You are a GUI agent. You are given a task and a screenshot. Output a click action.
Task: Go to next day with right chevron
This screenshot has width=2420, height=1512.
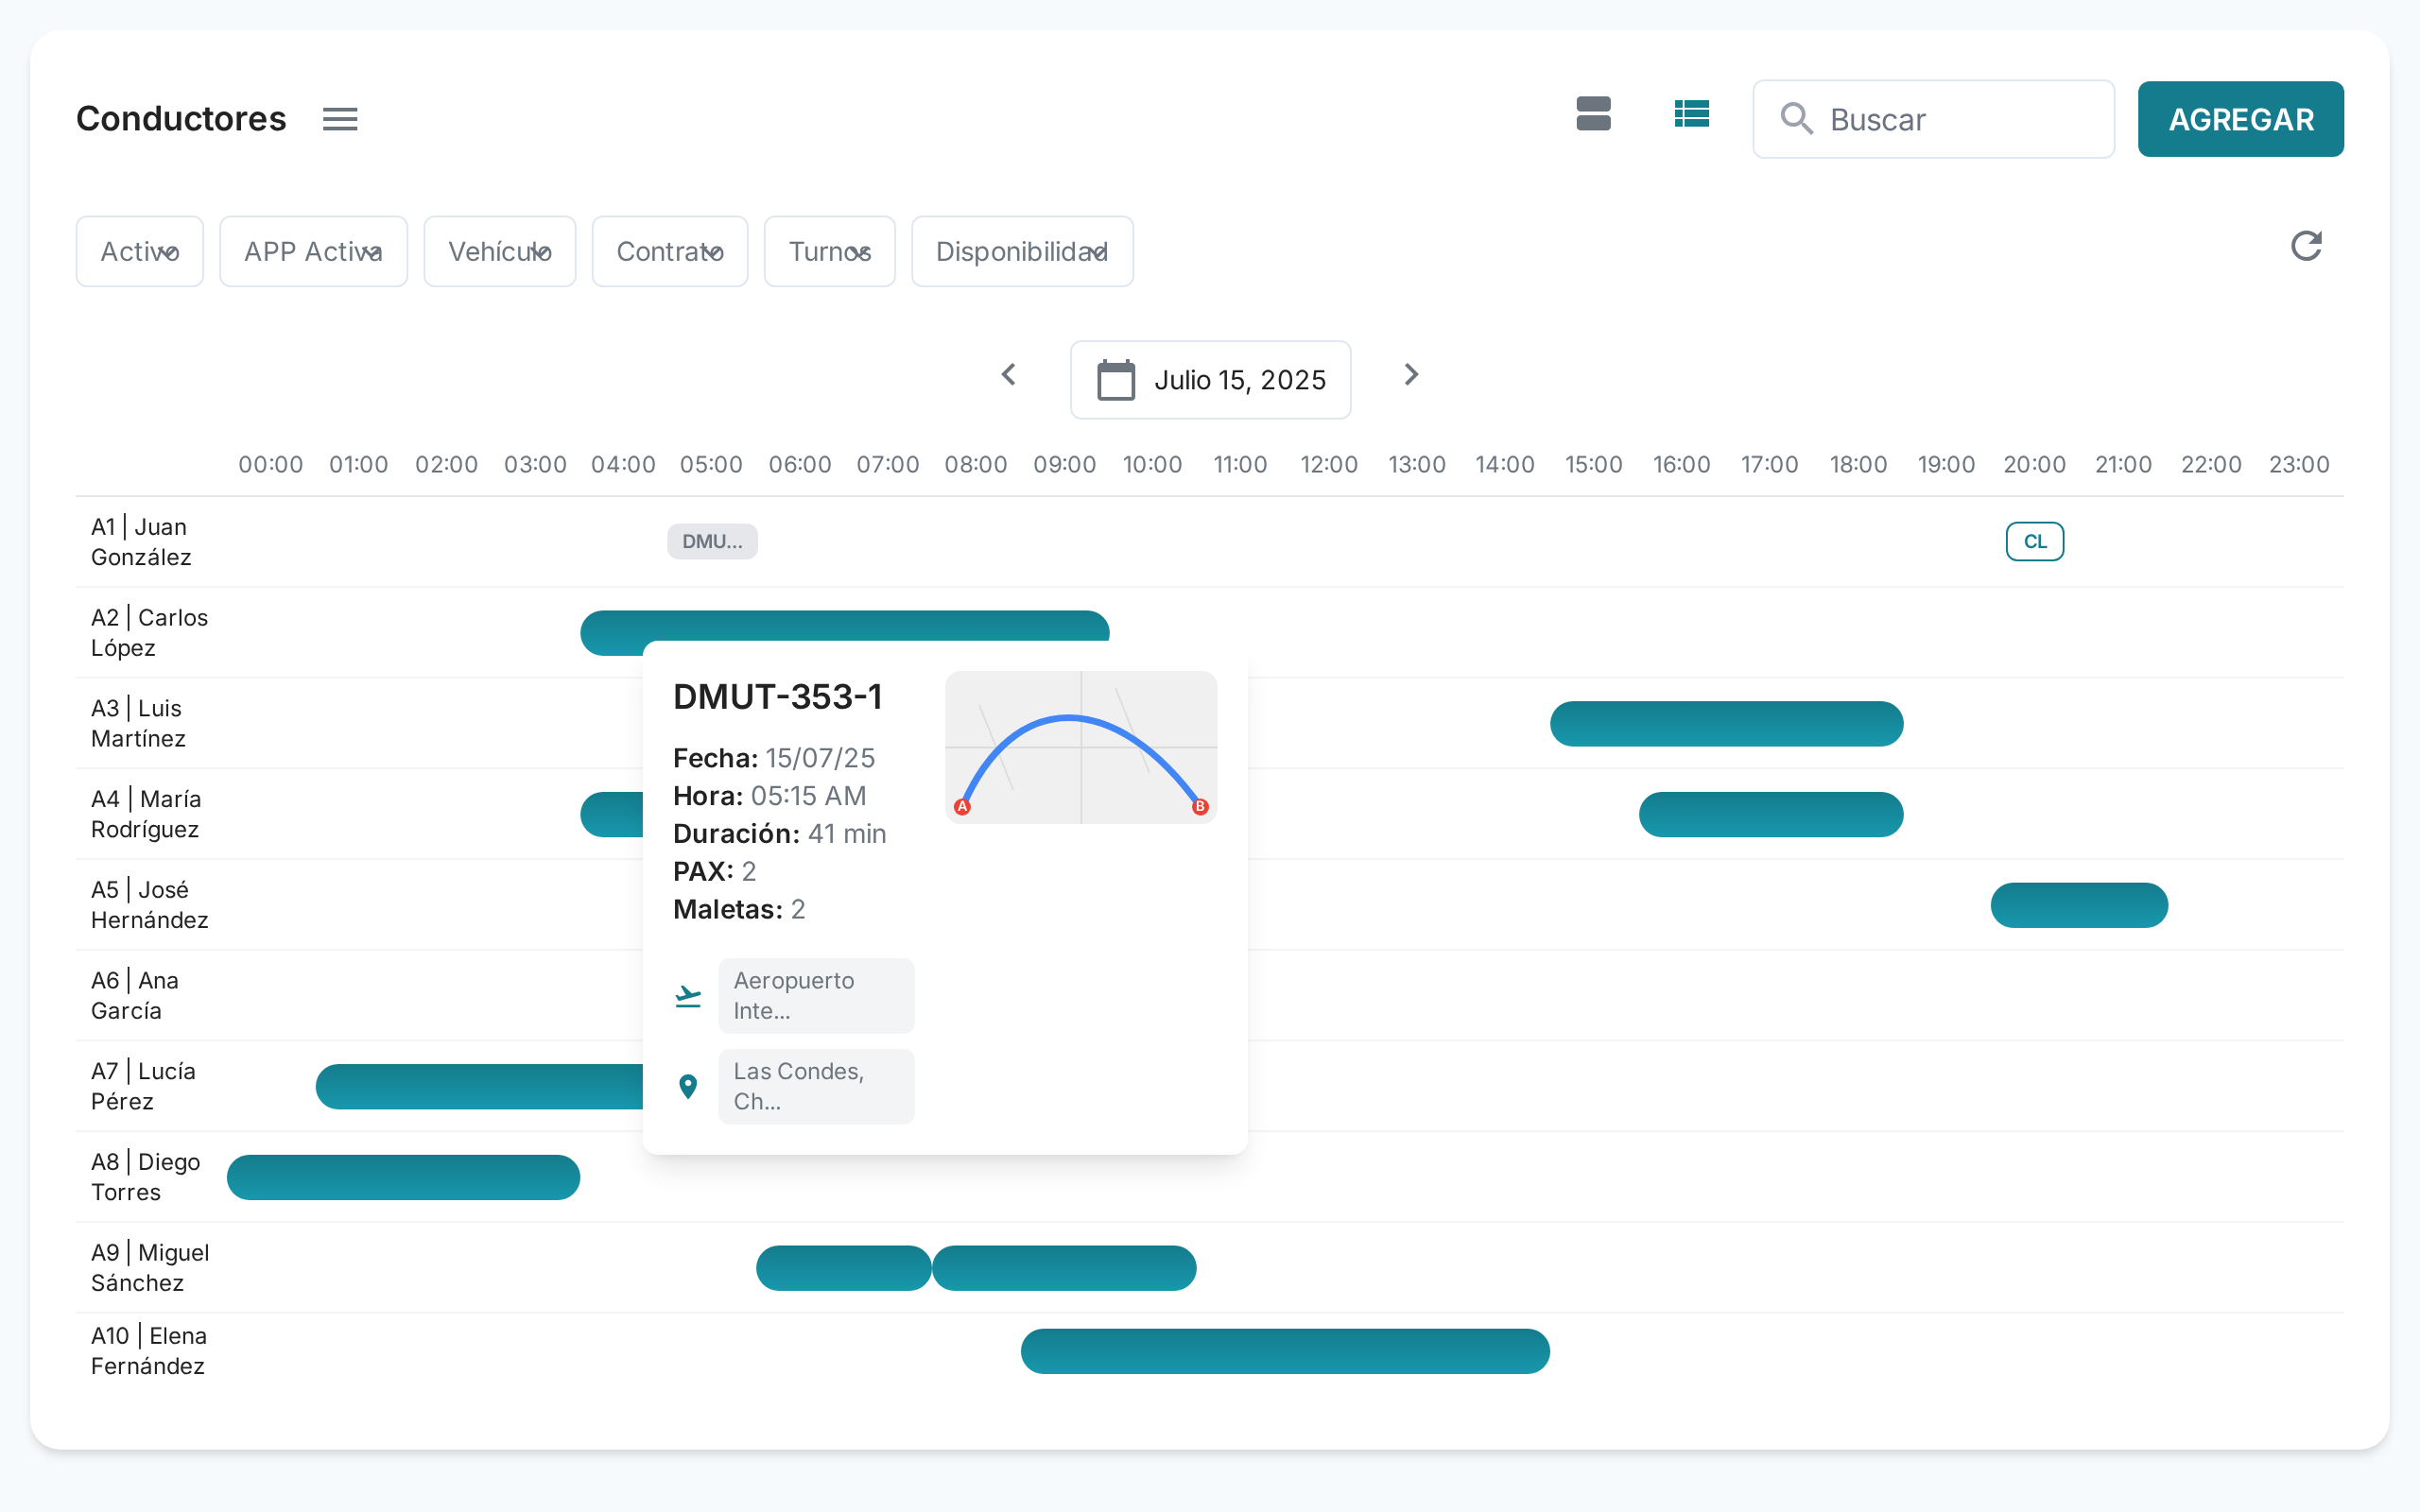tap(1411, 375)
